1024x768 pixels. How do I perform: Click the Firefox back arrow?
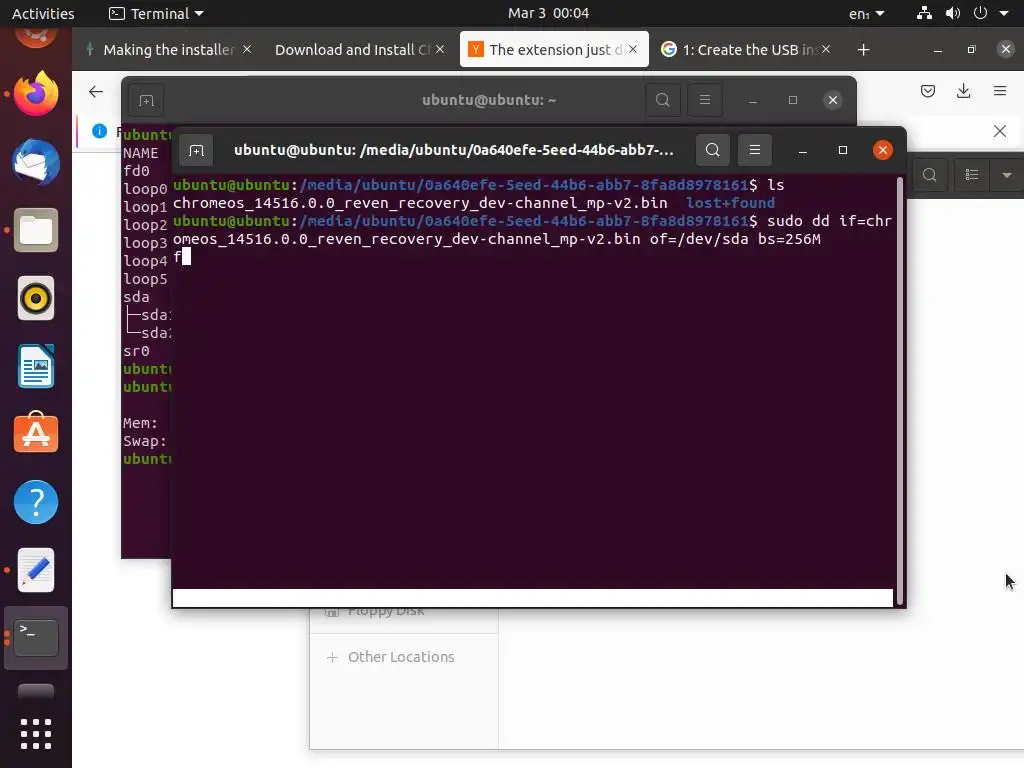(96, 91)
